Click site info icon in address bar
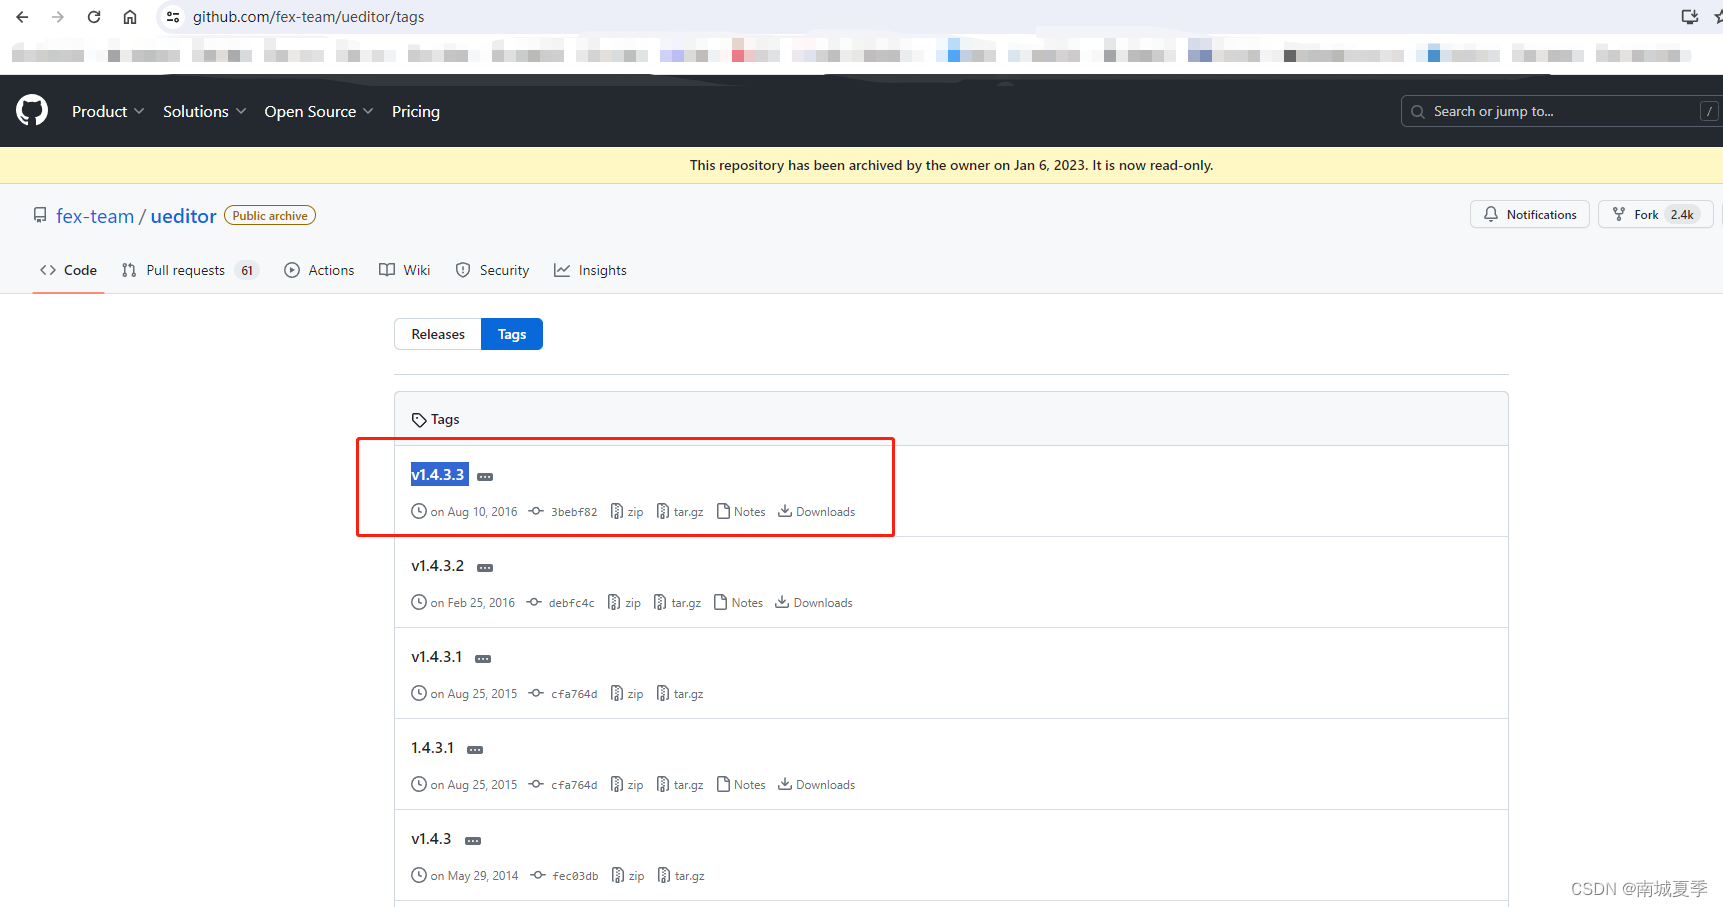Screen dimensions: 1723x907 click(x=173, y=17)
